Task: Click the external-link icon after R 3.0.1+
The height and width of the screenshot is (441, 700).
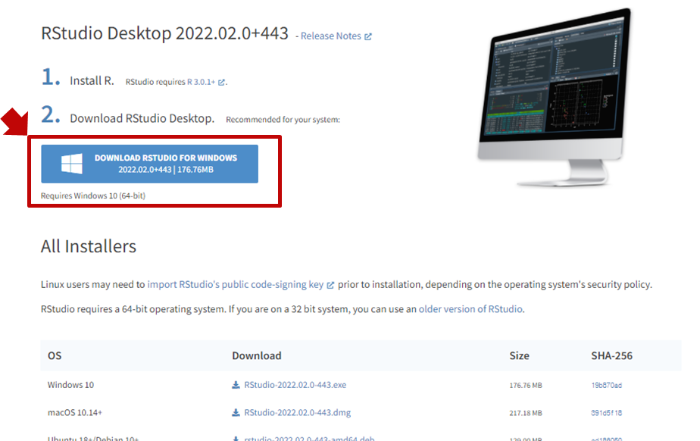Action: (x=221, y=82)
